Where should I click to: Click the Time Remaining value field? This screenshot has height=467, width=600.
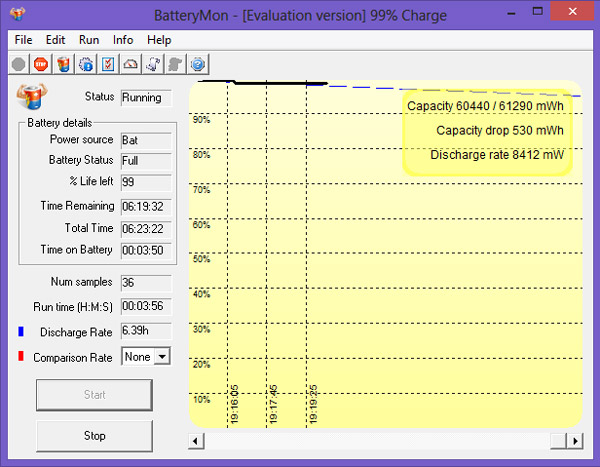[146, 205]
